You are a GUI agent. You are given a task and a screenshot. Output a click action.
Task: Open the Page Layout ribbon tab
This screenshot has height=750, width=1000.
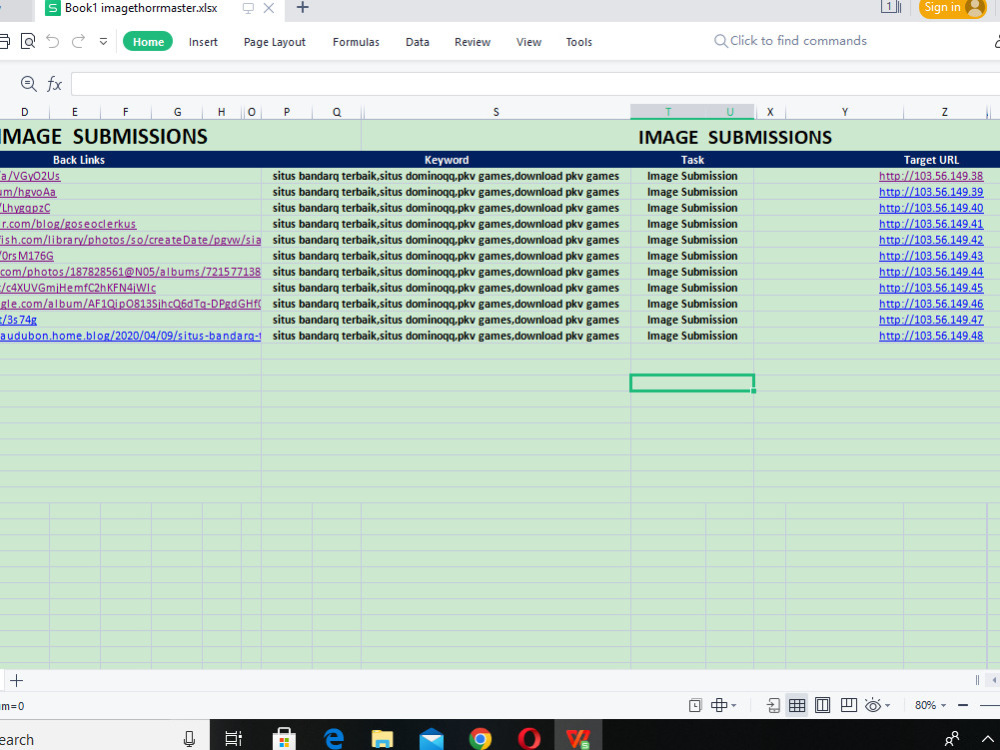[x=275, y=42]
